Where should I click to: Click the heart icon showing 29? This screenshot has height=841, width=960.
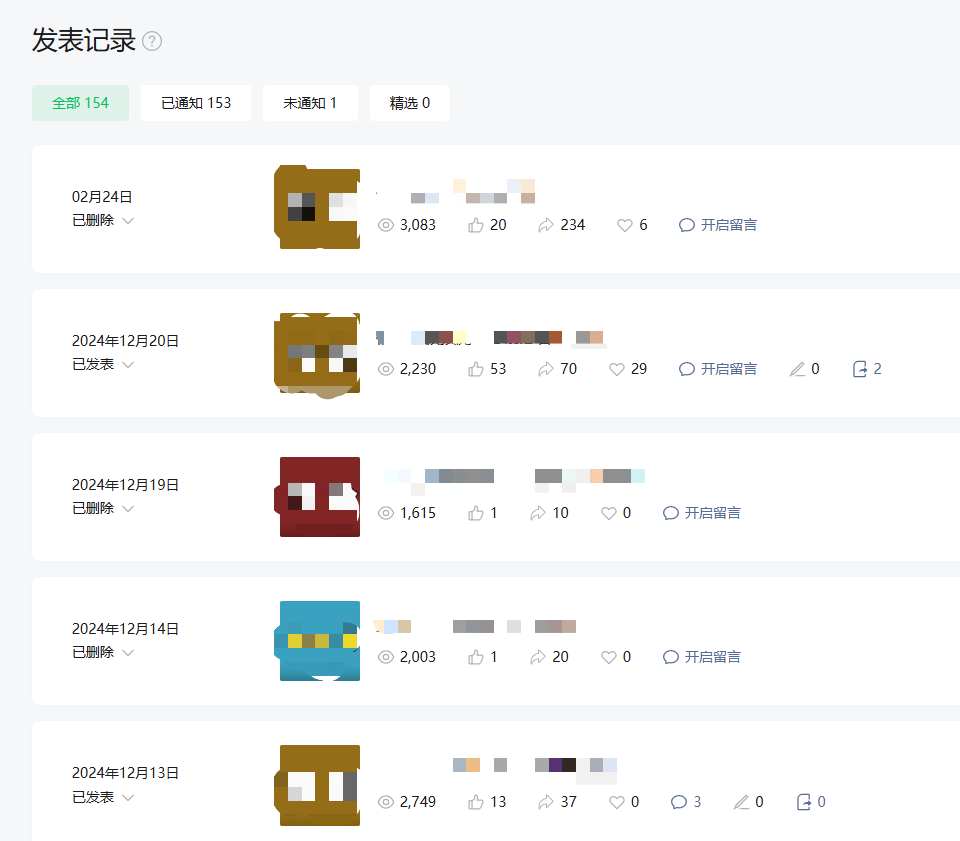pos(617,369)
